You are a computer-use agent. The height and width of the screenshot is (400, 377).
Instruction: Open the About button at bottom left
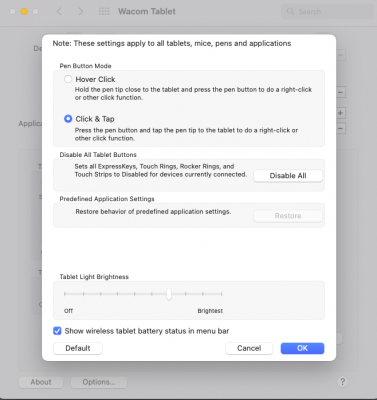[41, 382]
